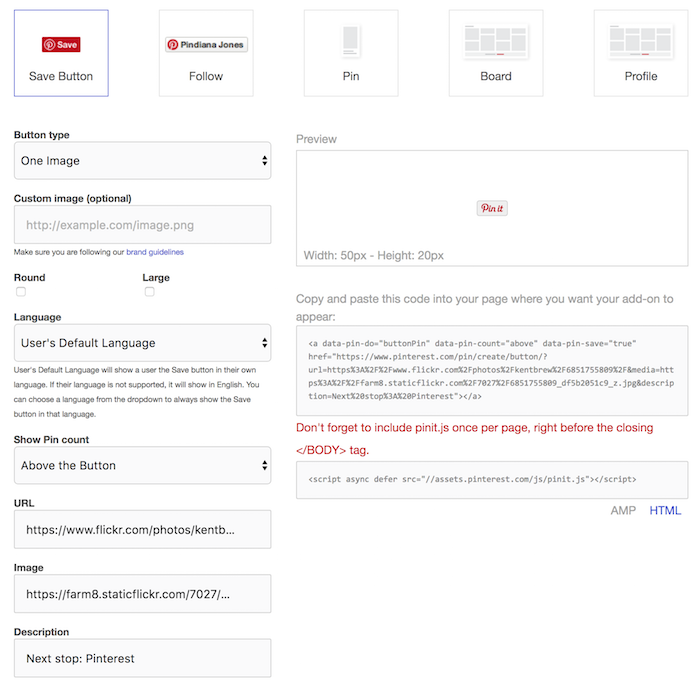The width and height of the screenshot is (700, 684).
Task: Click the pinit.js script code box
Action: click(x=492, y=480)
